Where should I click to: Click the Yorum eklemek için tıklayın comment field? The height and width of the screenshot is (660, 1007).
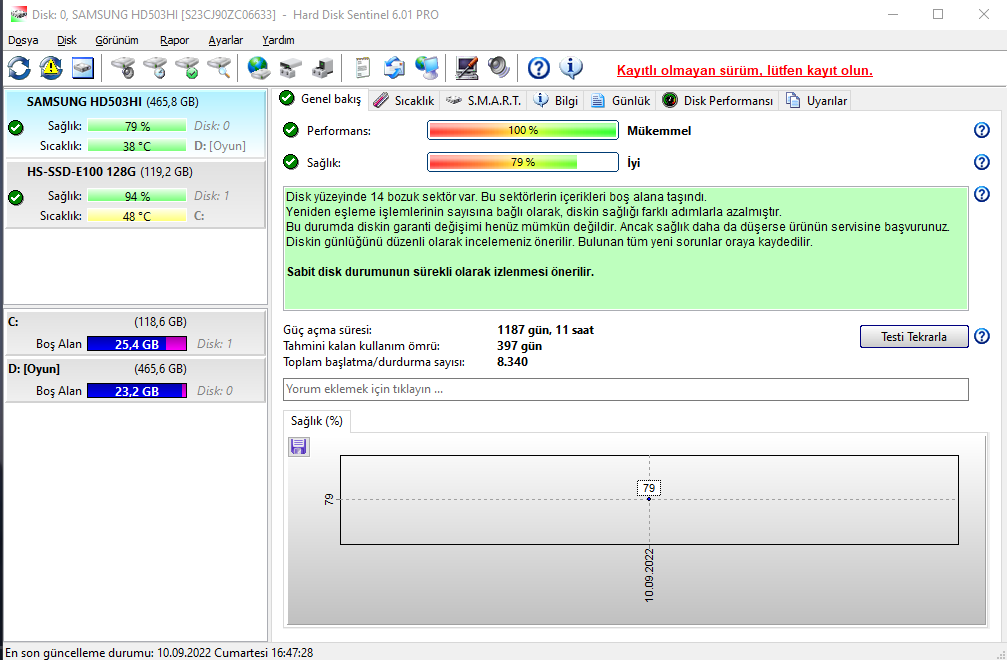tap(626, 389)
